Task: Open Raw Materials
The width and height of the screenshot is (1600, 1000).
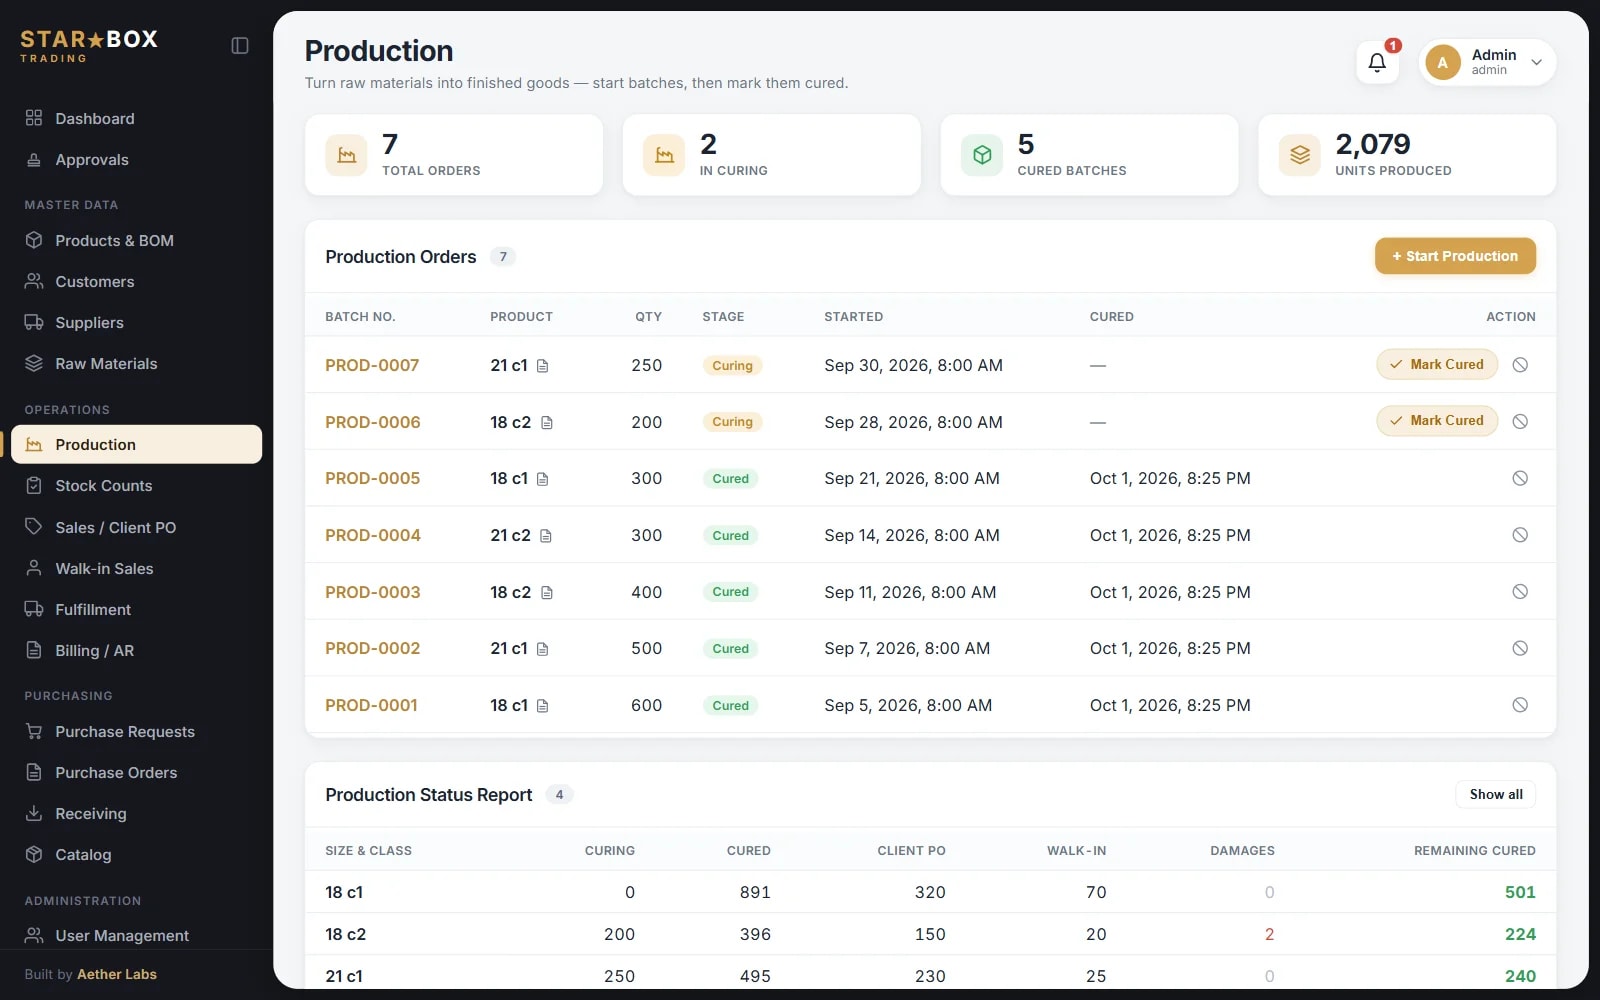Action: pyautogui.click(x=136, y=363)
